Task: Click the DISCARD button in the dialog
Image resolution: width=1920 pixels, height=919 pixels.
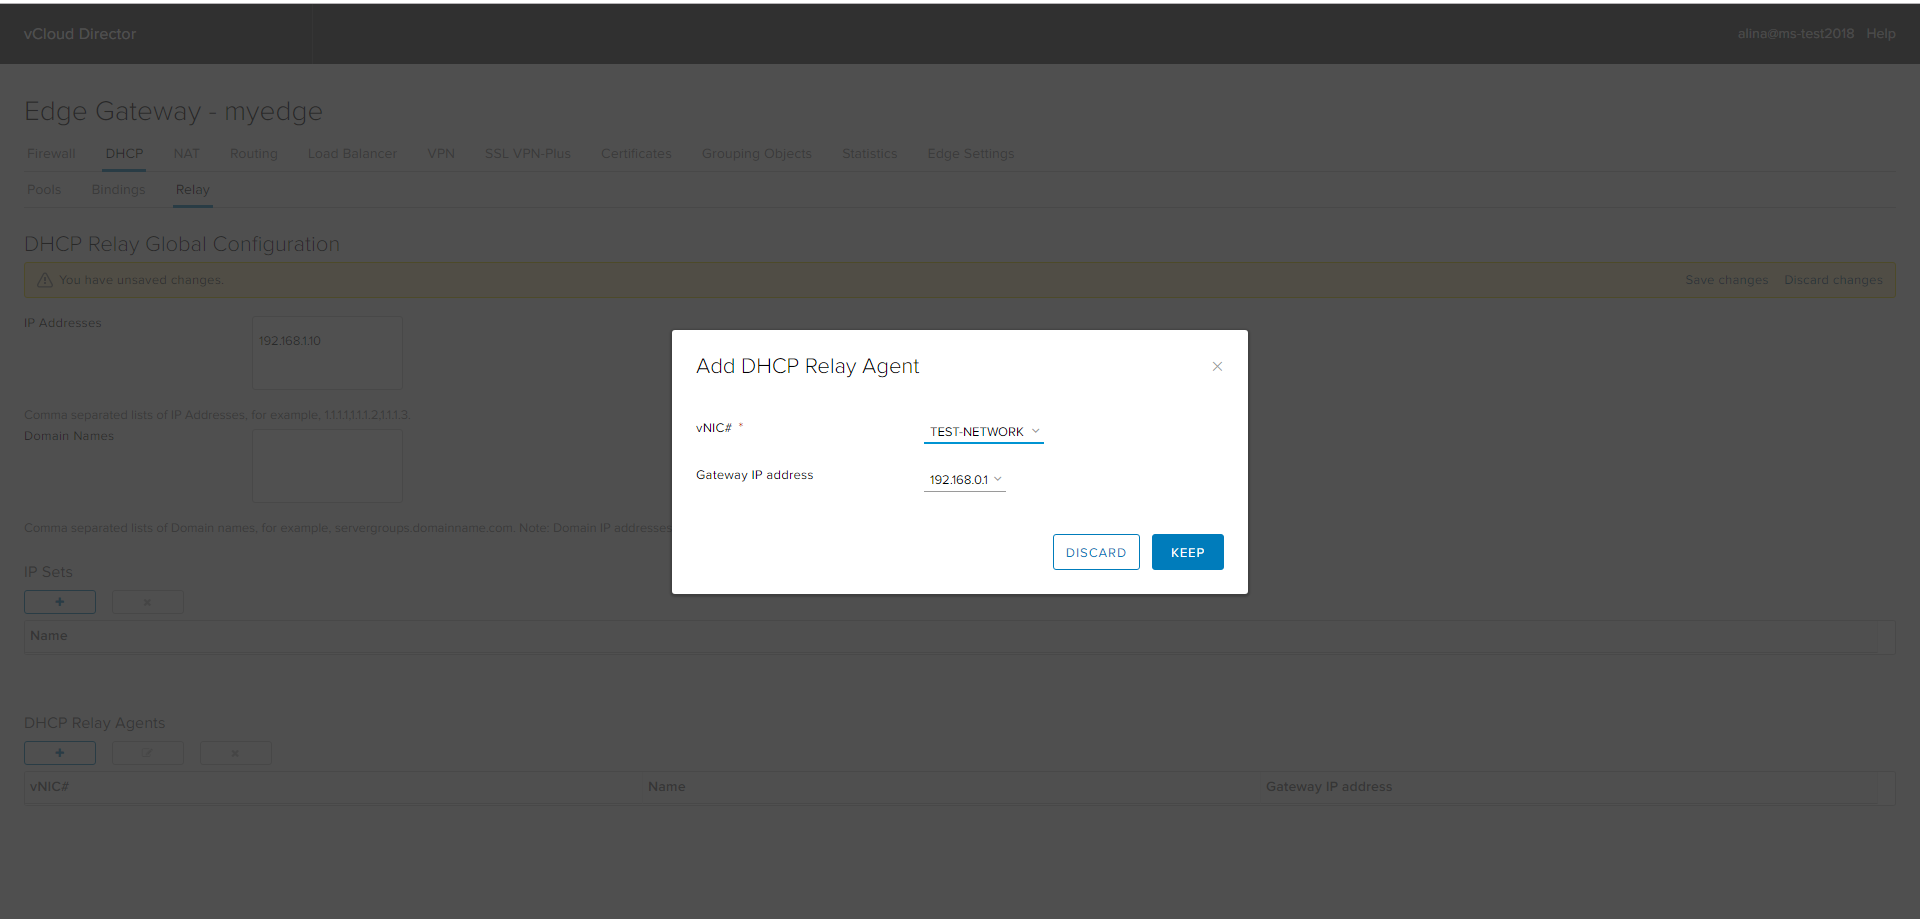Action: click(1096, 551)
